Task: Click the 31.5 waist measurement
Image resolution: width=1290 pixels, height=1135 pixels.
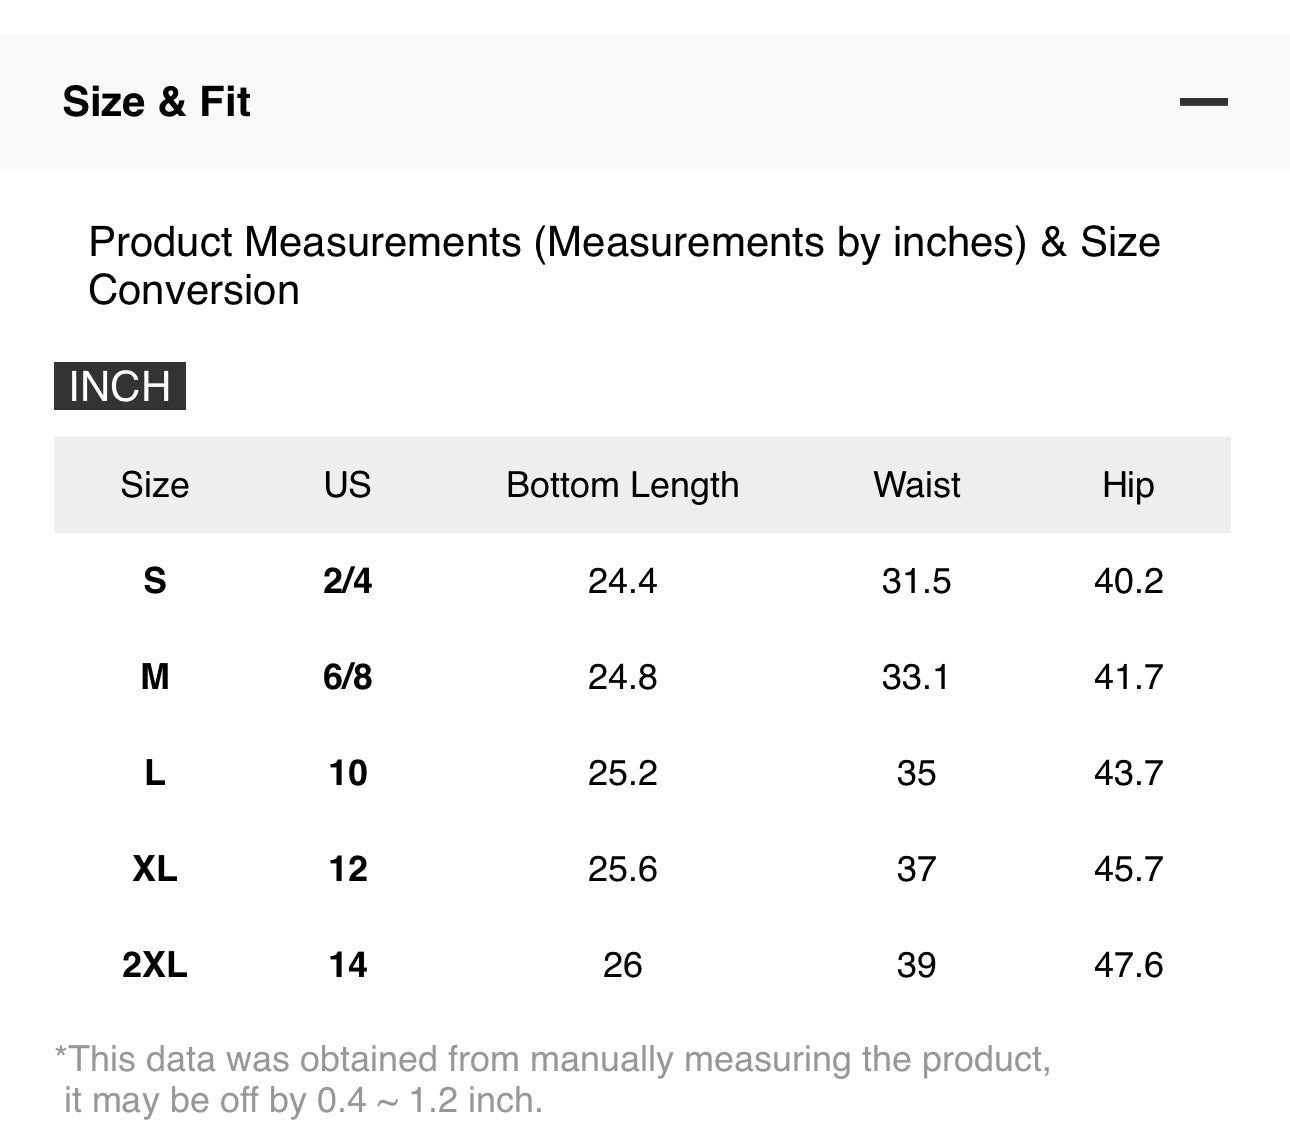Action: point(916,581)
